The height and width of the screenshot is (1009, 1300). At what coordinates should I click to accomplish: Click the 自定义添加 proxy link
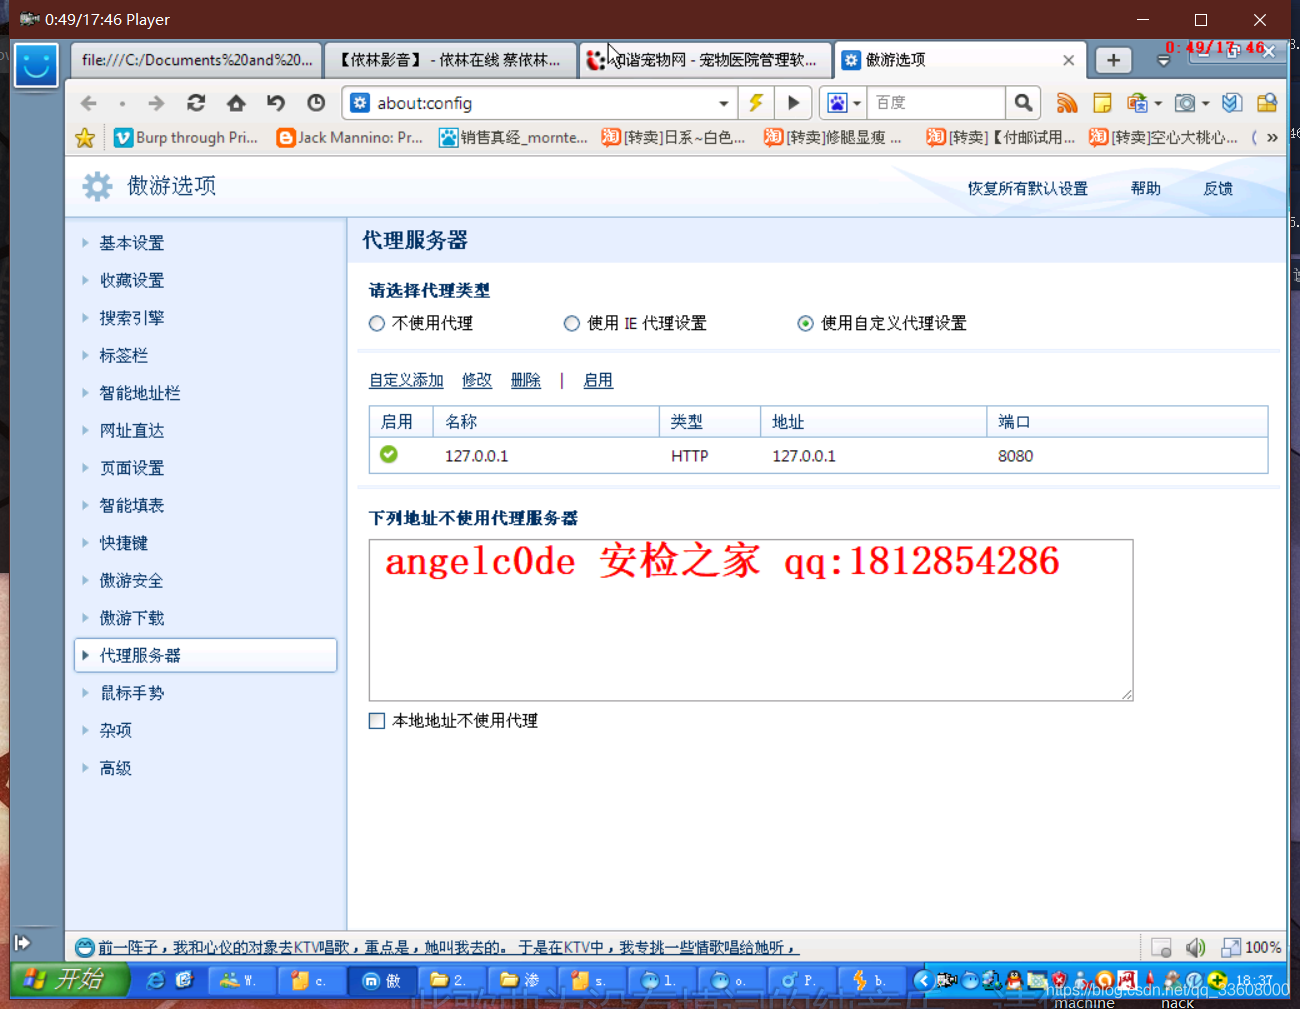405,380
